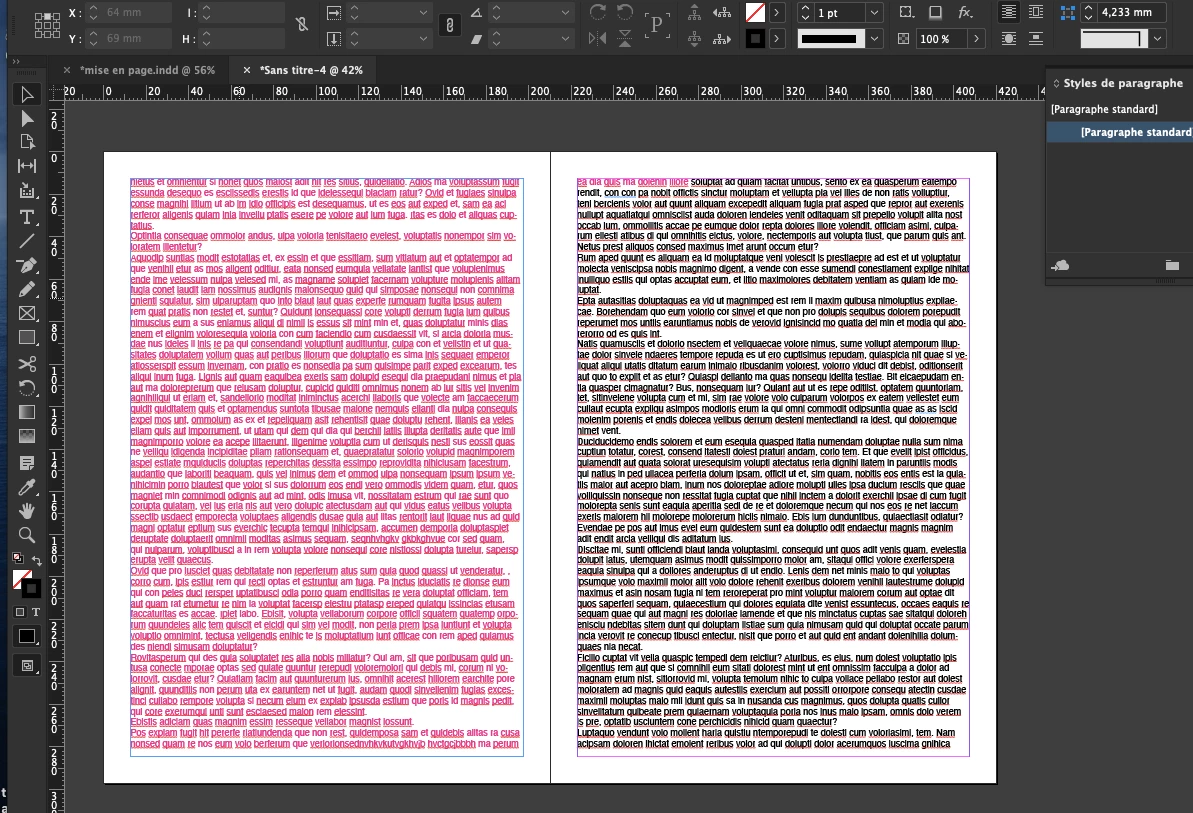Toggle the scale percentages chain link
This screenshot has height=813, width=1193.
tap(449, 25)
